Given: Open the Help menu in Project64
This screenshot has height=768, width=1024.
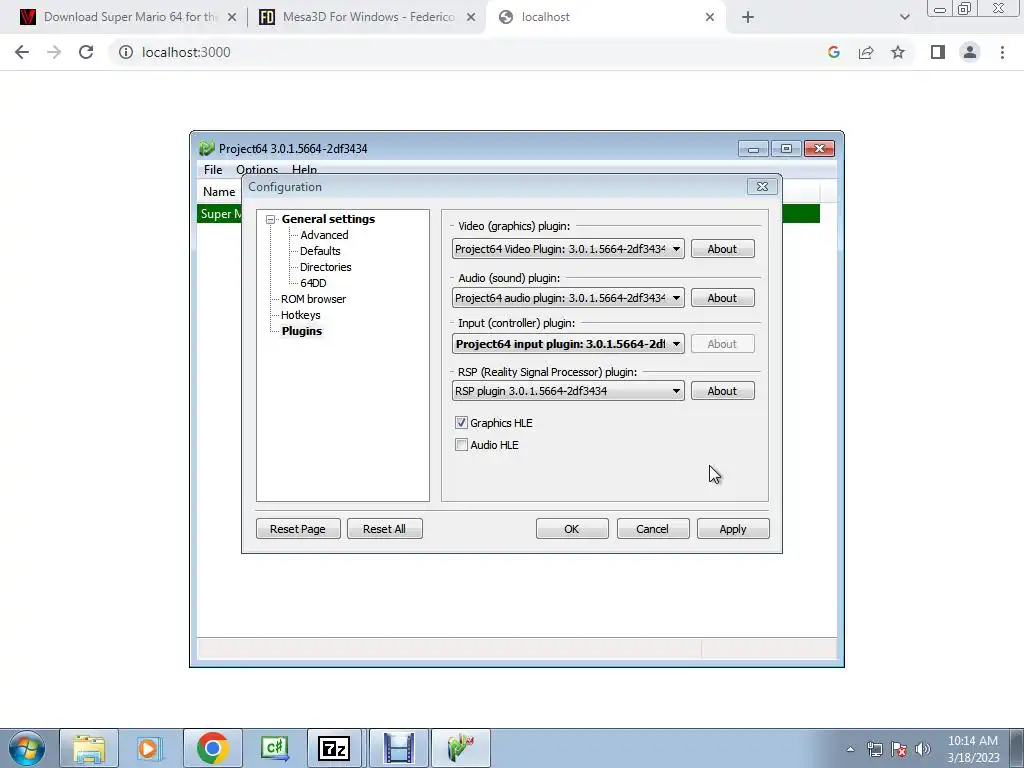Looking at the screenshot, I should (x=304, y=170).
